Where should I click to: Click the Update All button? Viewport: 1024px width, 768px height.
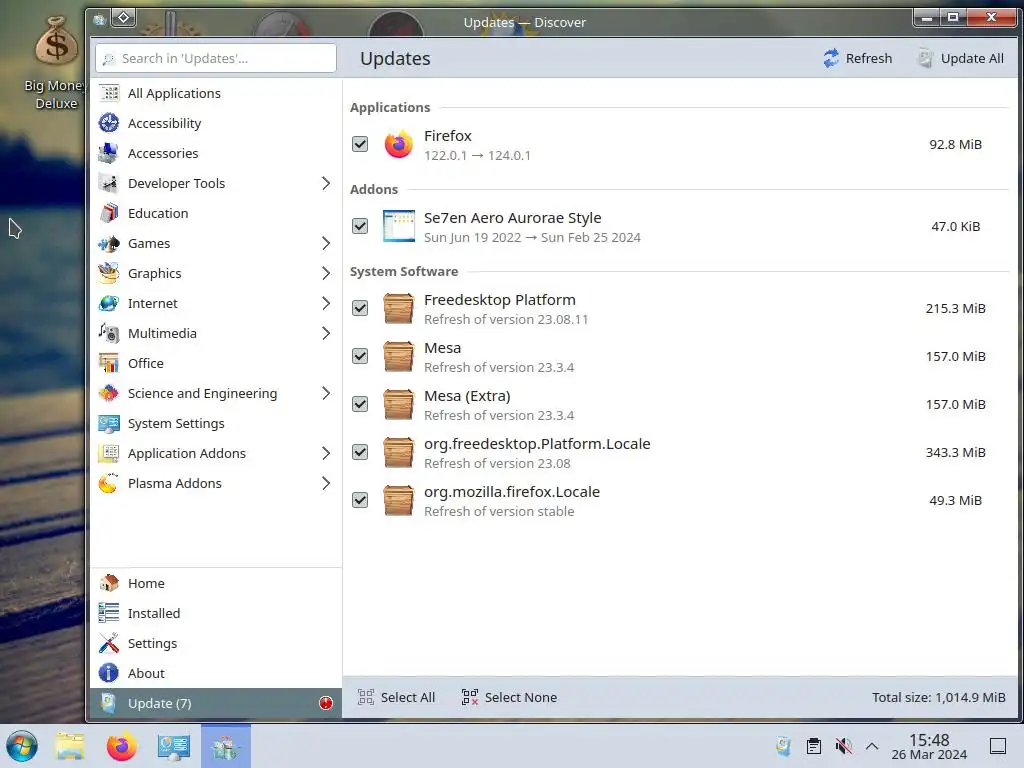(x=961, y=58)
